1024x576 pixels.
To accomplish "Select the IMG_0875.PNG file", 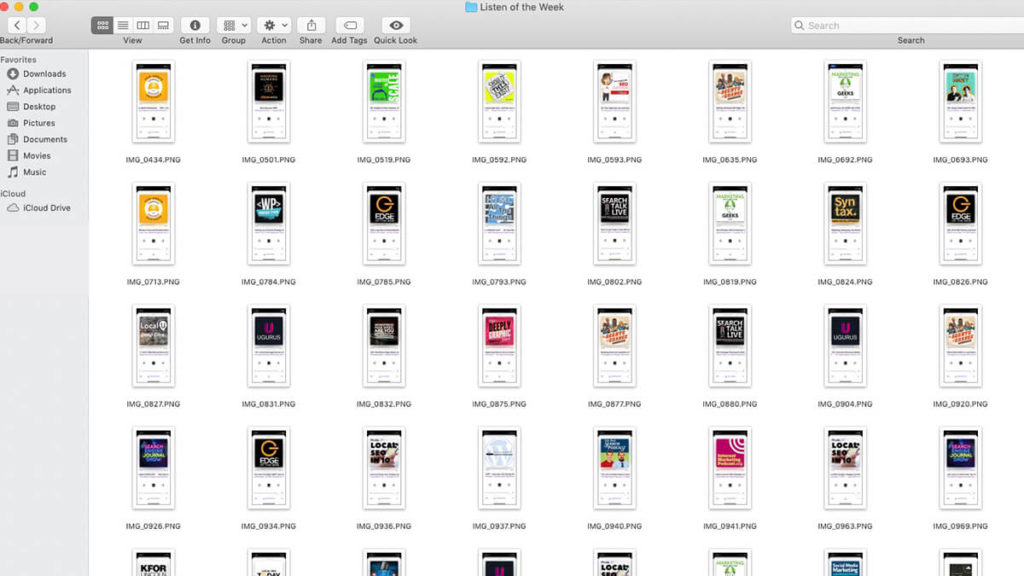I will pyautogui.click(x=499, y=345).
